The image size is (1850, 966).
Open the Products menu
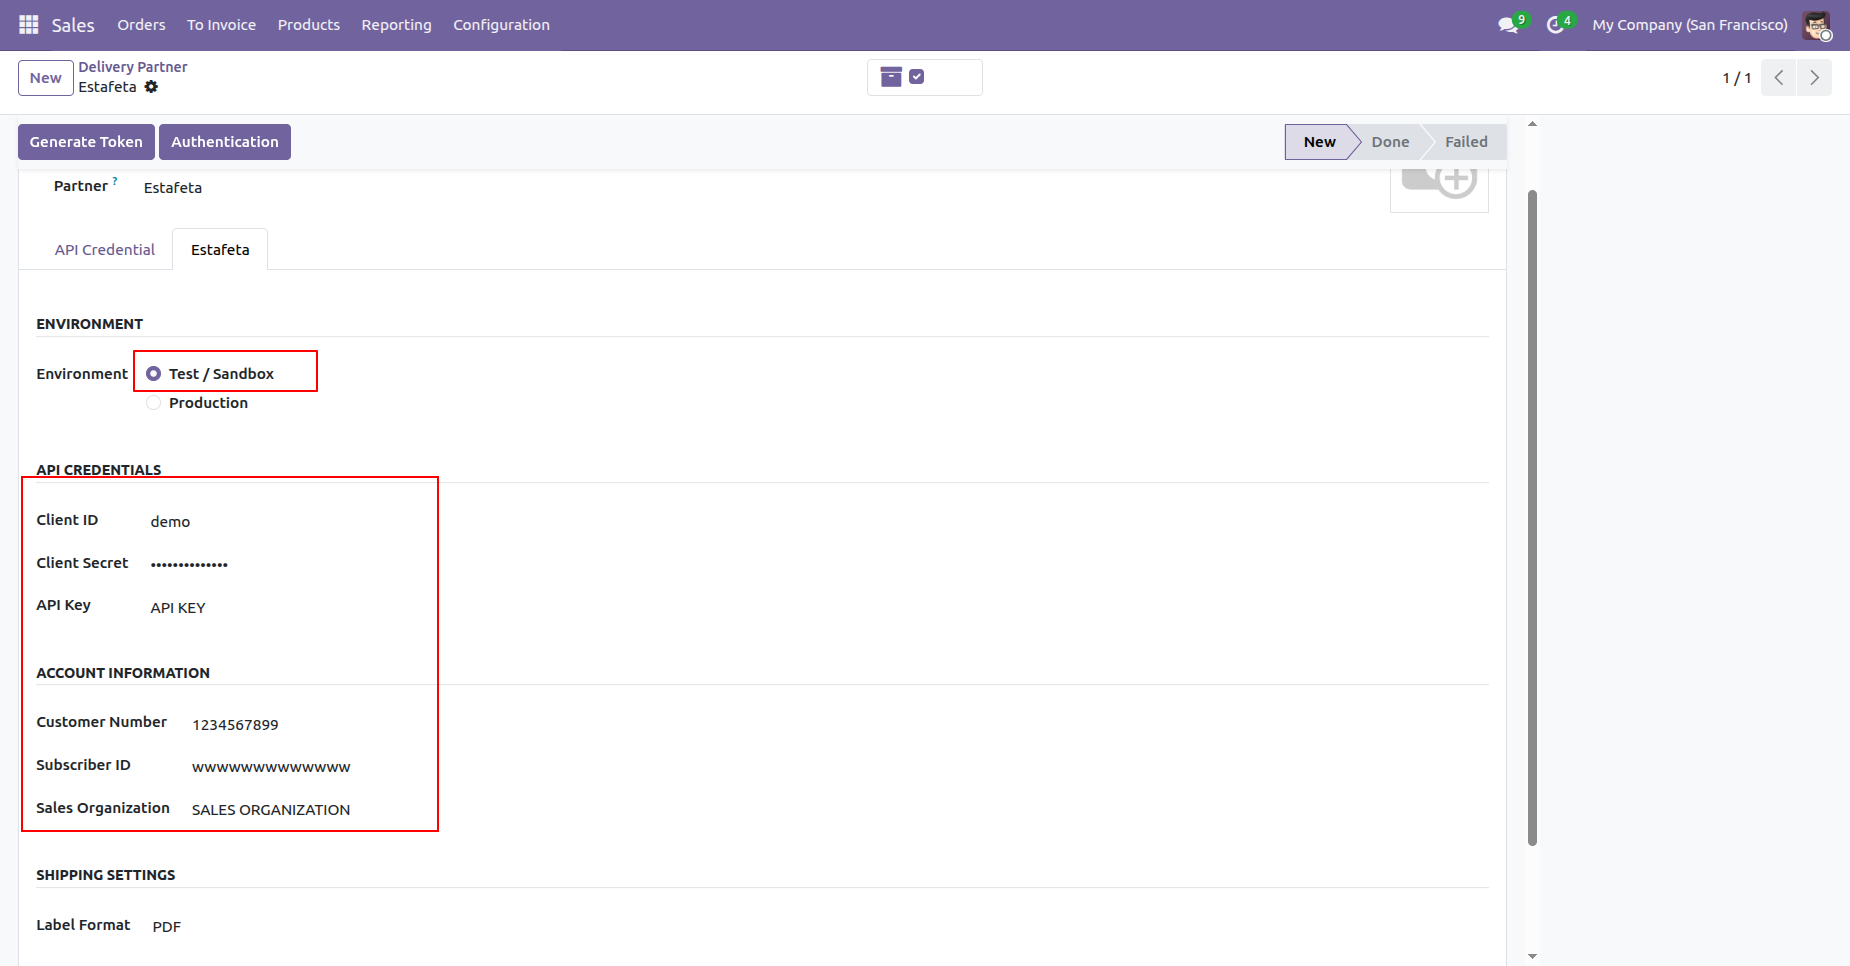(309, 25)
